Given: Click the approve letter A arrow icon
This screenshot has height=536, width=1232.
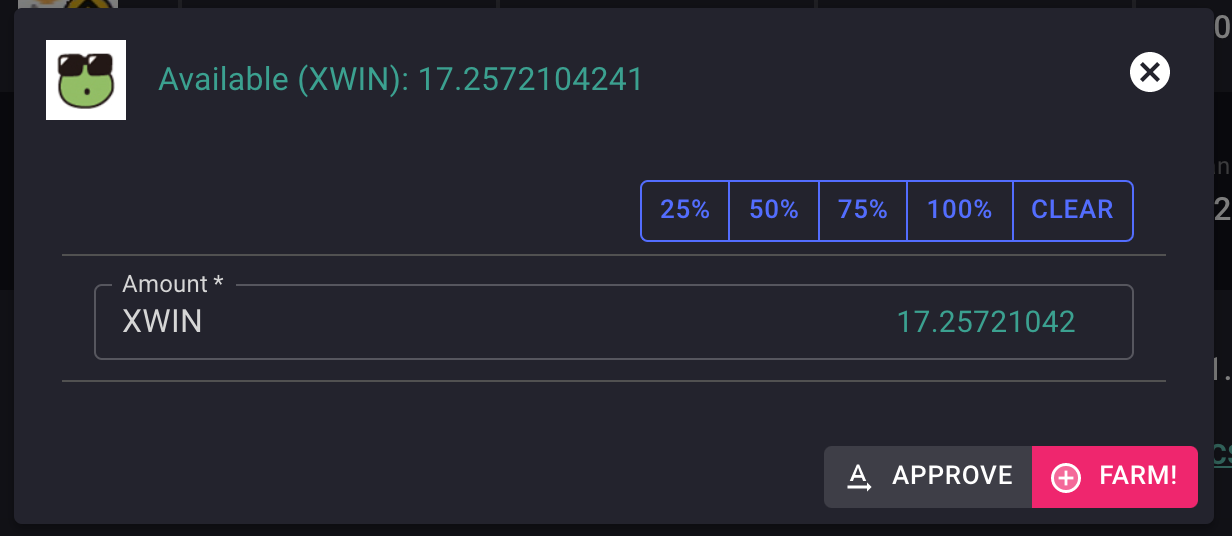Looking at the screenshot, I should click(x=859, y=478).
